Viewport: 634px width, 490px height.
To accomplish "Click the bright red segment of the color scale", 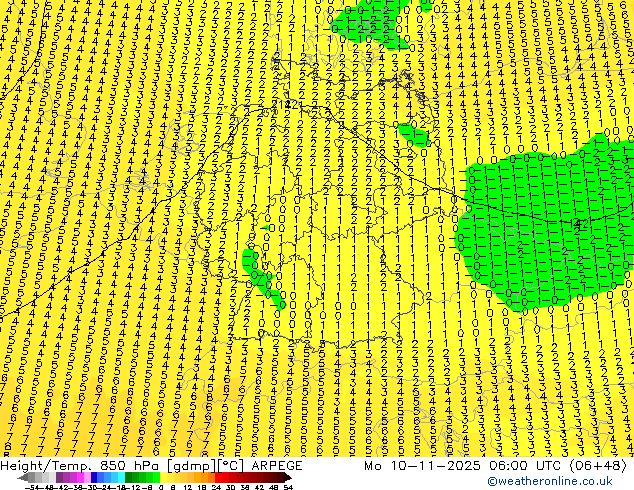I will 222,478.
